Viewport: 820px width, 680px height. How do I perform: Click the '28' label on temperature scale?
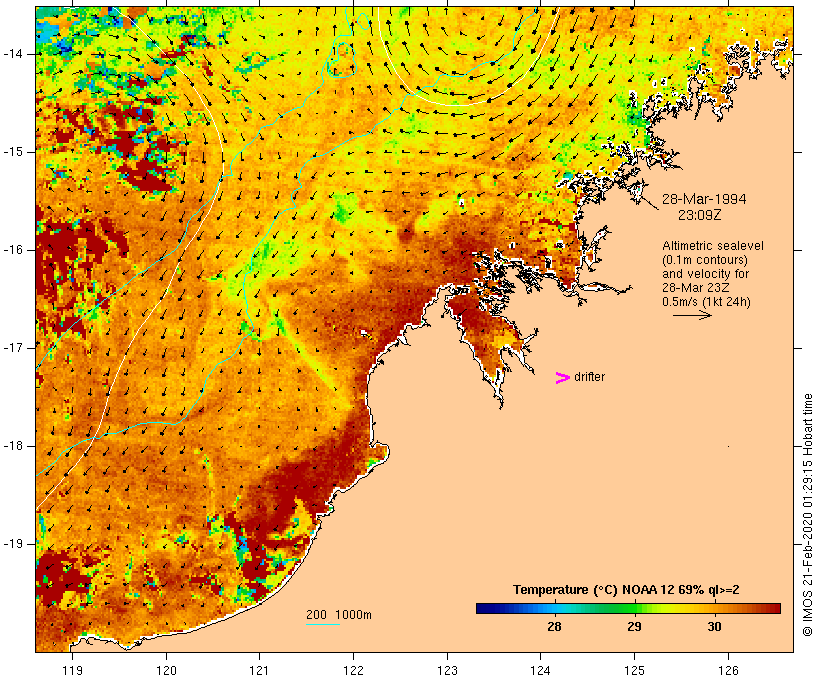coord(554,626)
